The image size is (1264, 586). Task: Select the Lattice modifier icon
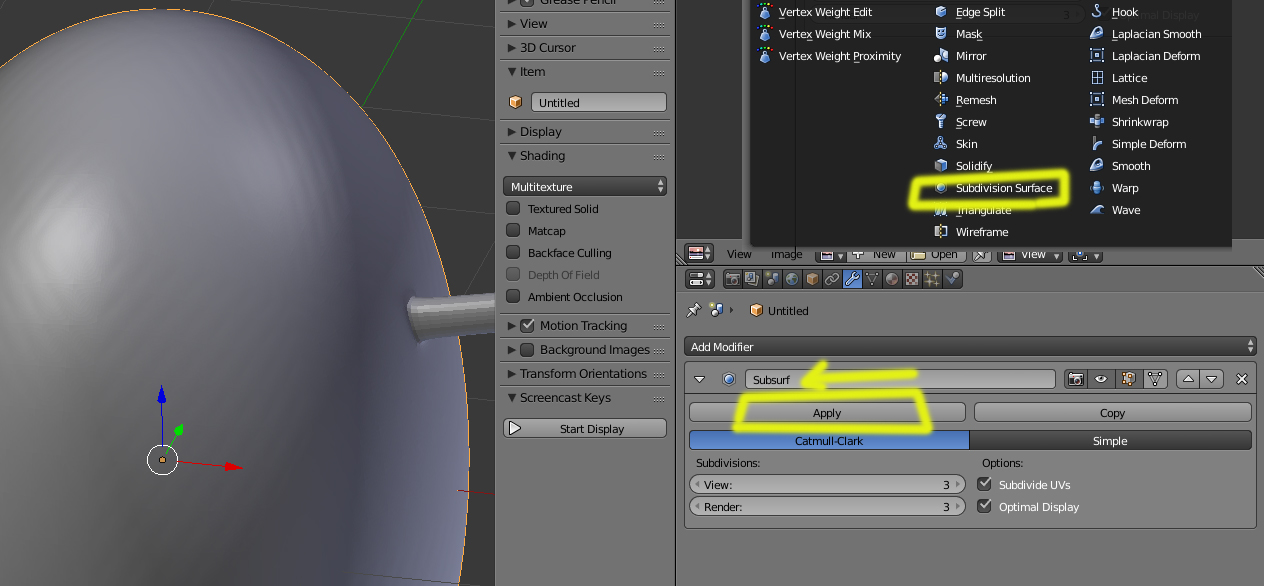(1097, 78)
